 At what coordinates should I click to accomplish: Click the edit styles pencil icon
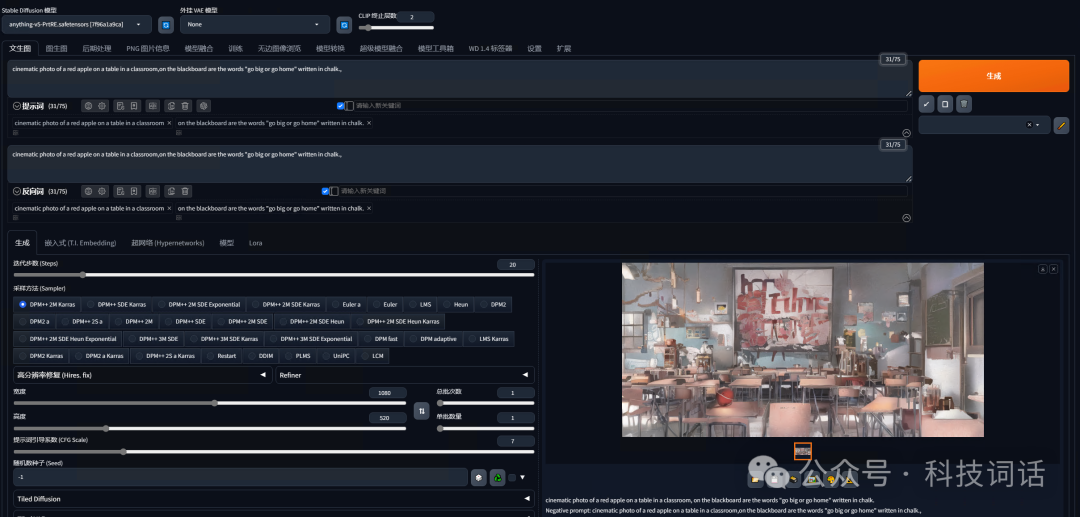pyautogui.click(x=1061, y=125)
